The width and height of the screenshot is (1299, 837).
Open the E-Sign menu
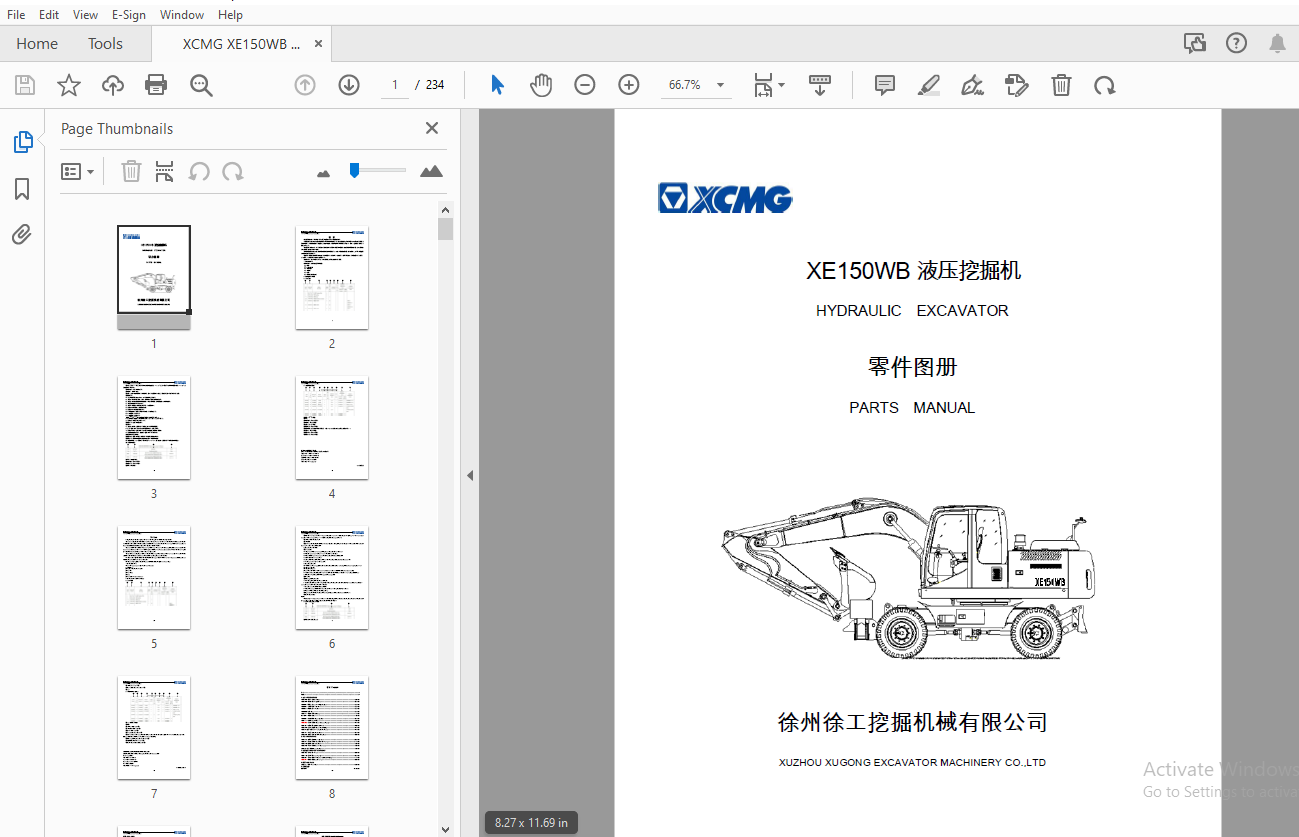[129, 15]
